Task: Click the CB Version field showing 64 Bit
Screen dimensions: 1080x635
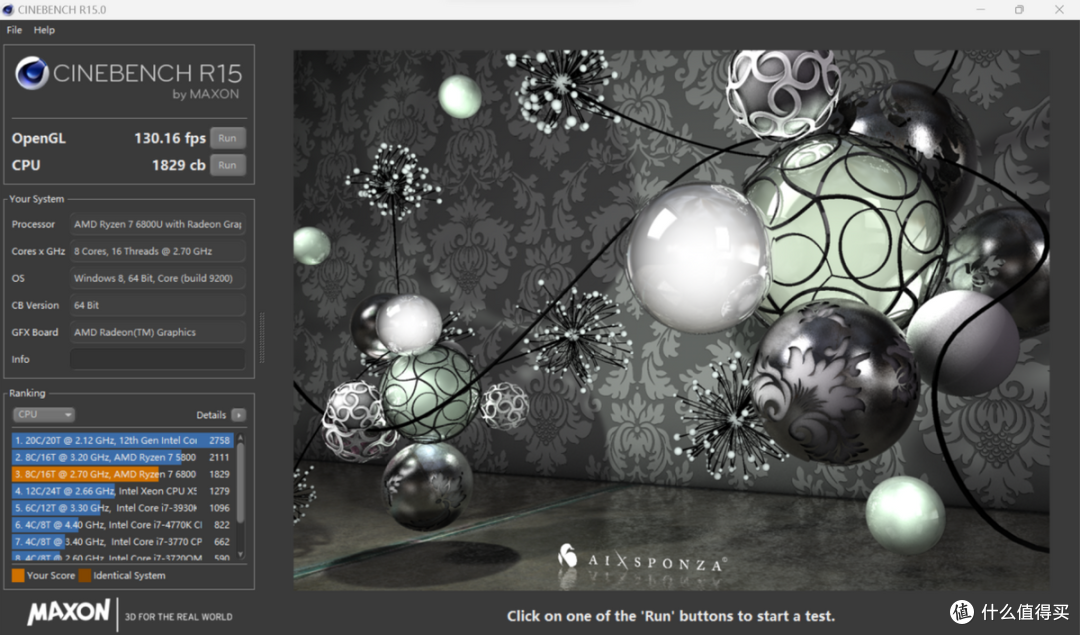Action: (x=158, y=305)
